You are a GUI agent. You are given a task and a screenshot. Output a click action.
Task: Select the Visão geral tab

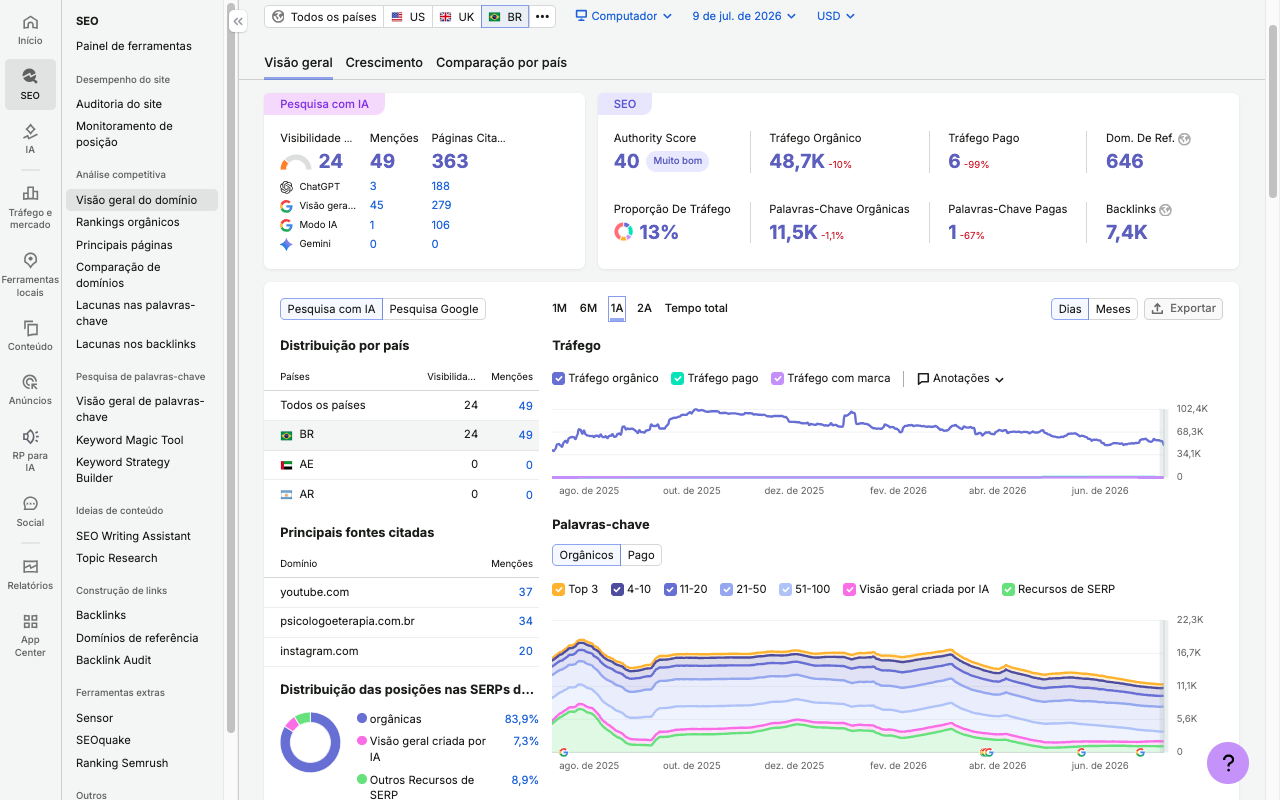(x=298, y=62)
